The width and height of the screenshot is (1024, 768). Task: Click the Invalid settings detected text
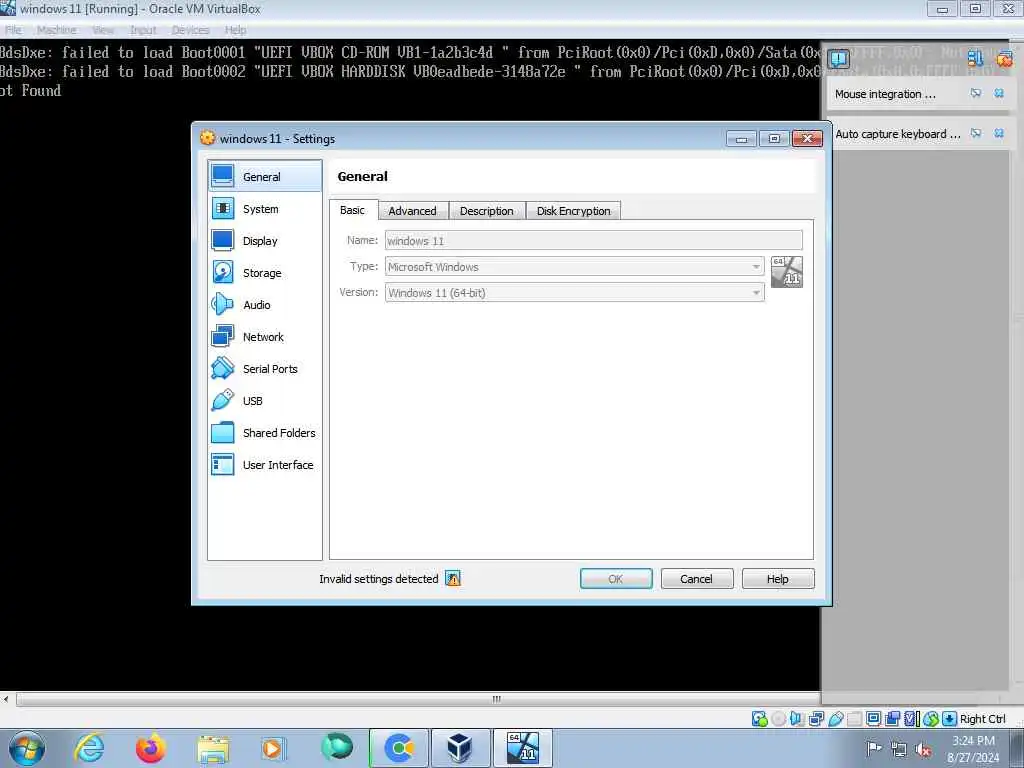379,579
